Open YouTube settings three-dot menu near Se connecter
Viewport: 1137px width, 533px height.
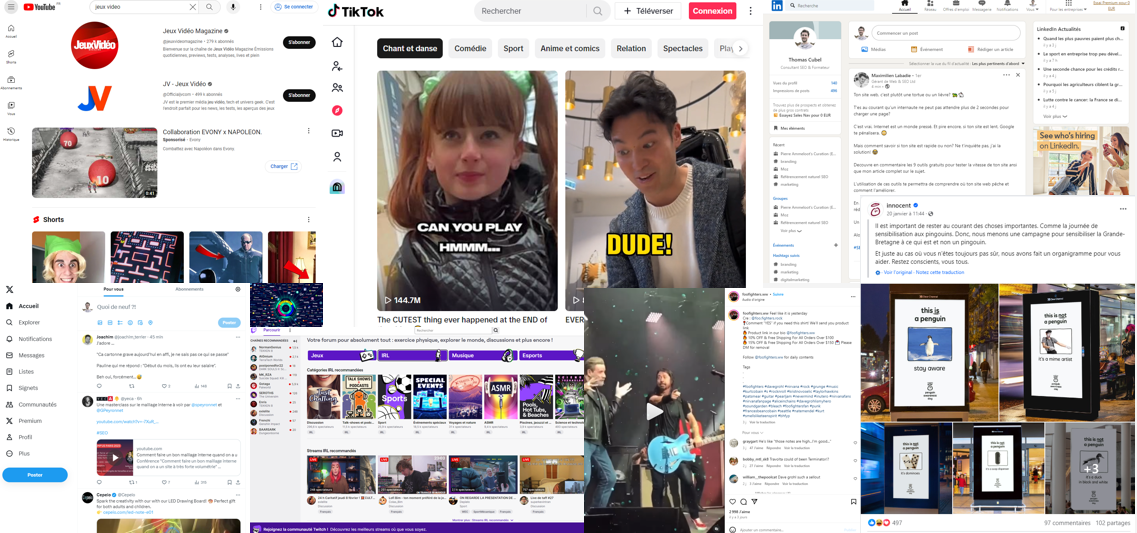261,7
